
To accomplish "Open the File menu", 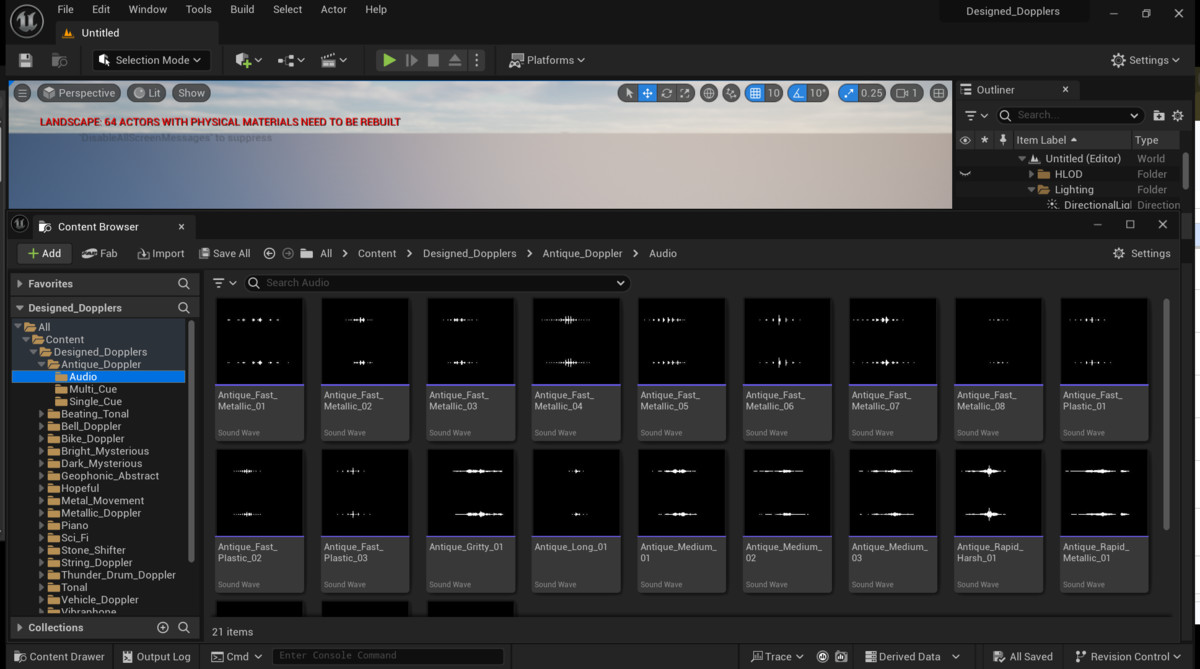I will (65, 9).
